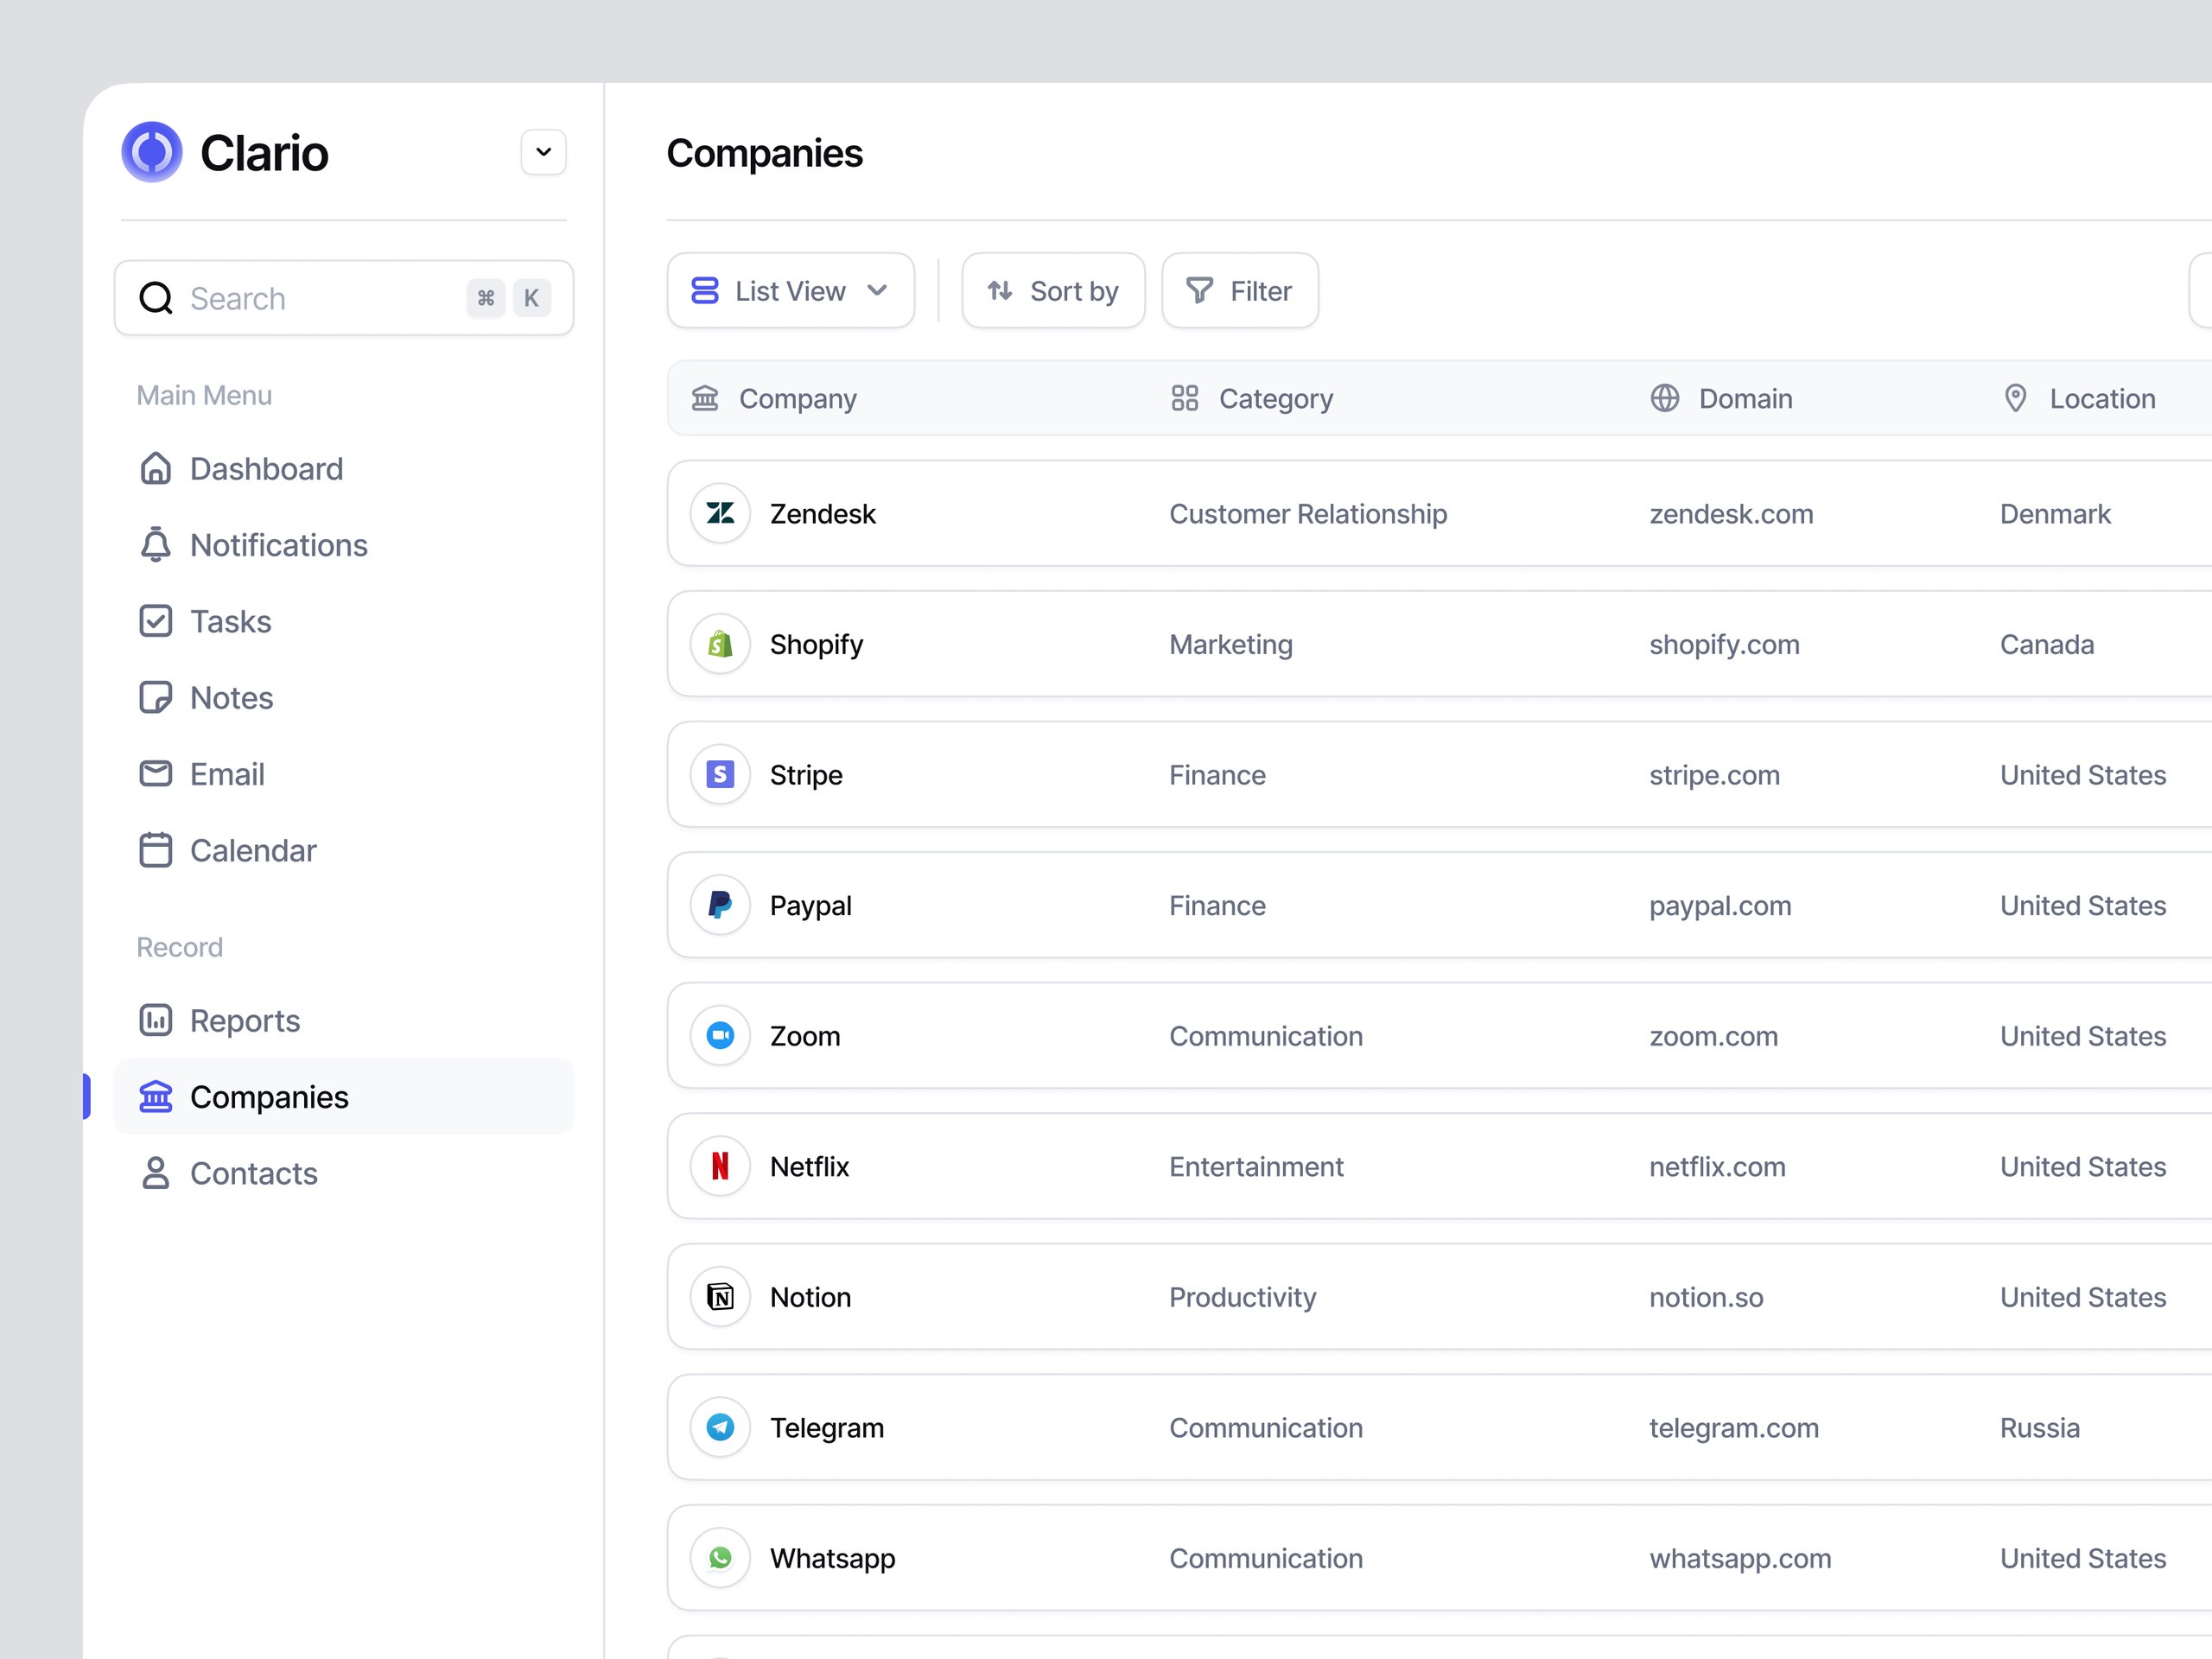Click the Category column header

tap(1251, 399)
